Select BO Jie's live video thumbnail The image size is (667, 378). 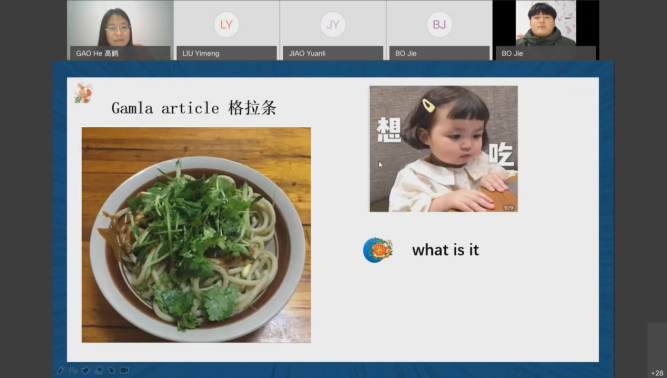pyautogui.click(x=546, y=30)
